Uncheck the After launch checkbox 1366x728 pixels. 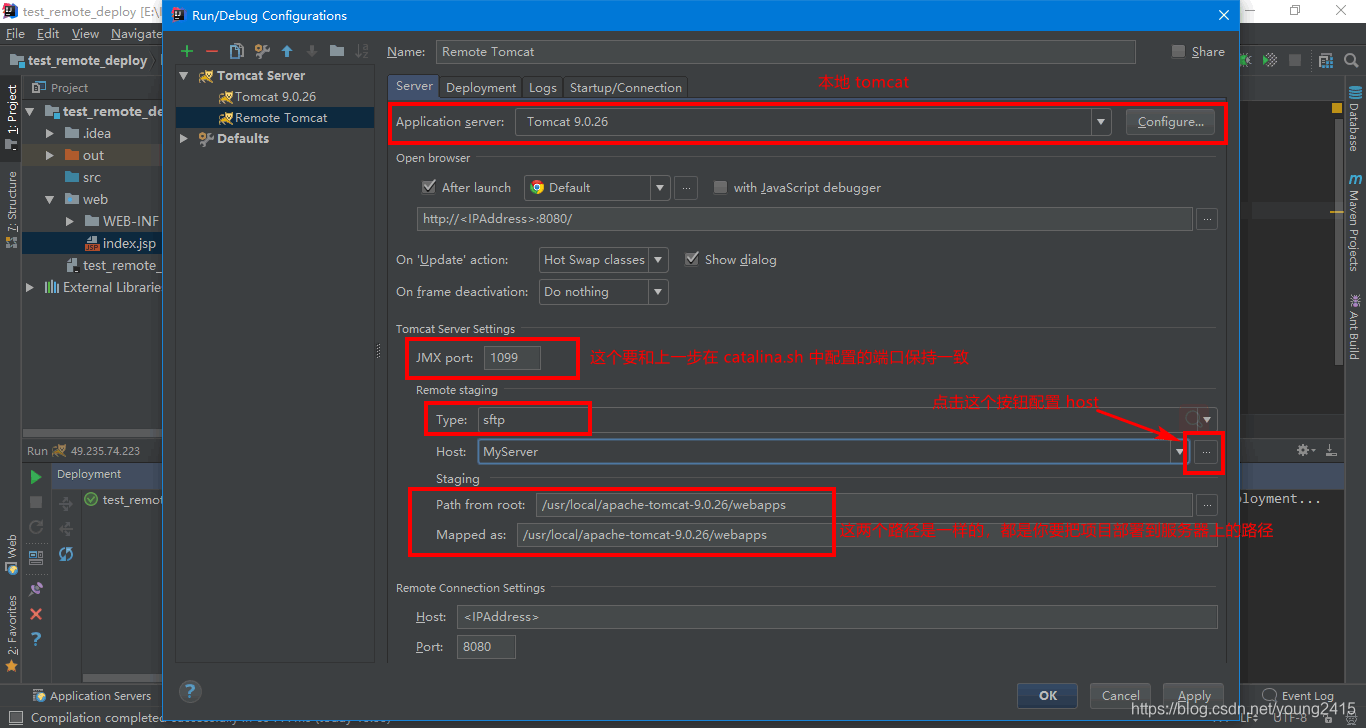pyautogui.click(x=429, y=187)
